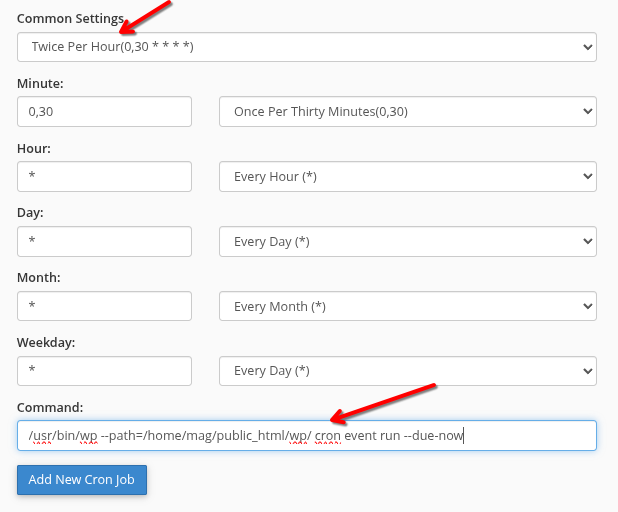Click the Command: label
Image resolution: width=618 pixels, height=512 pixels.
coord(50,408)
